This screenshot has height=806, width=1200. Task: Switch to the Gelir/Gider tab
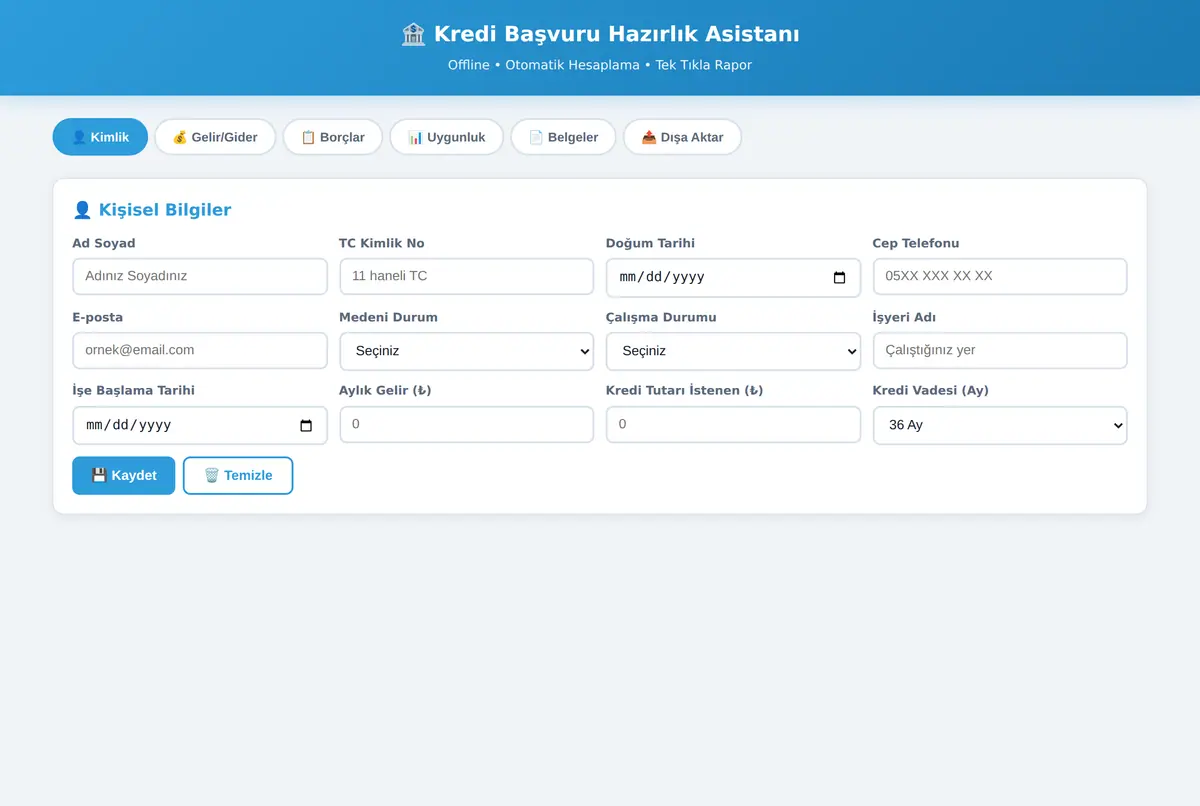point(215,137)
